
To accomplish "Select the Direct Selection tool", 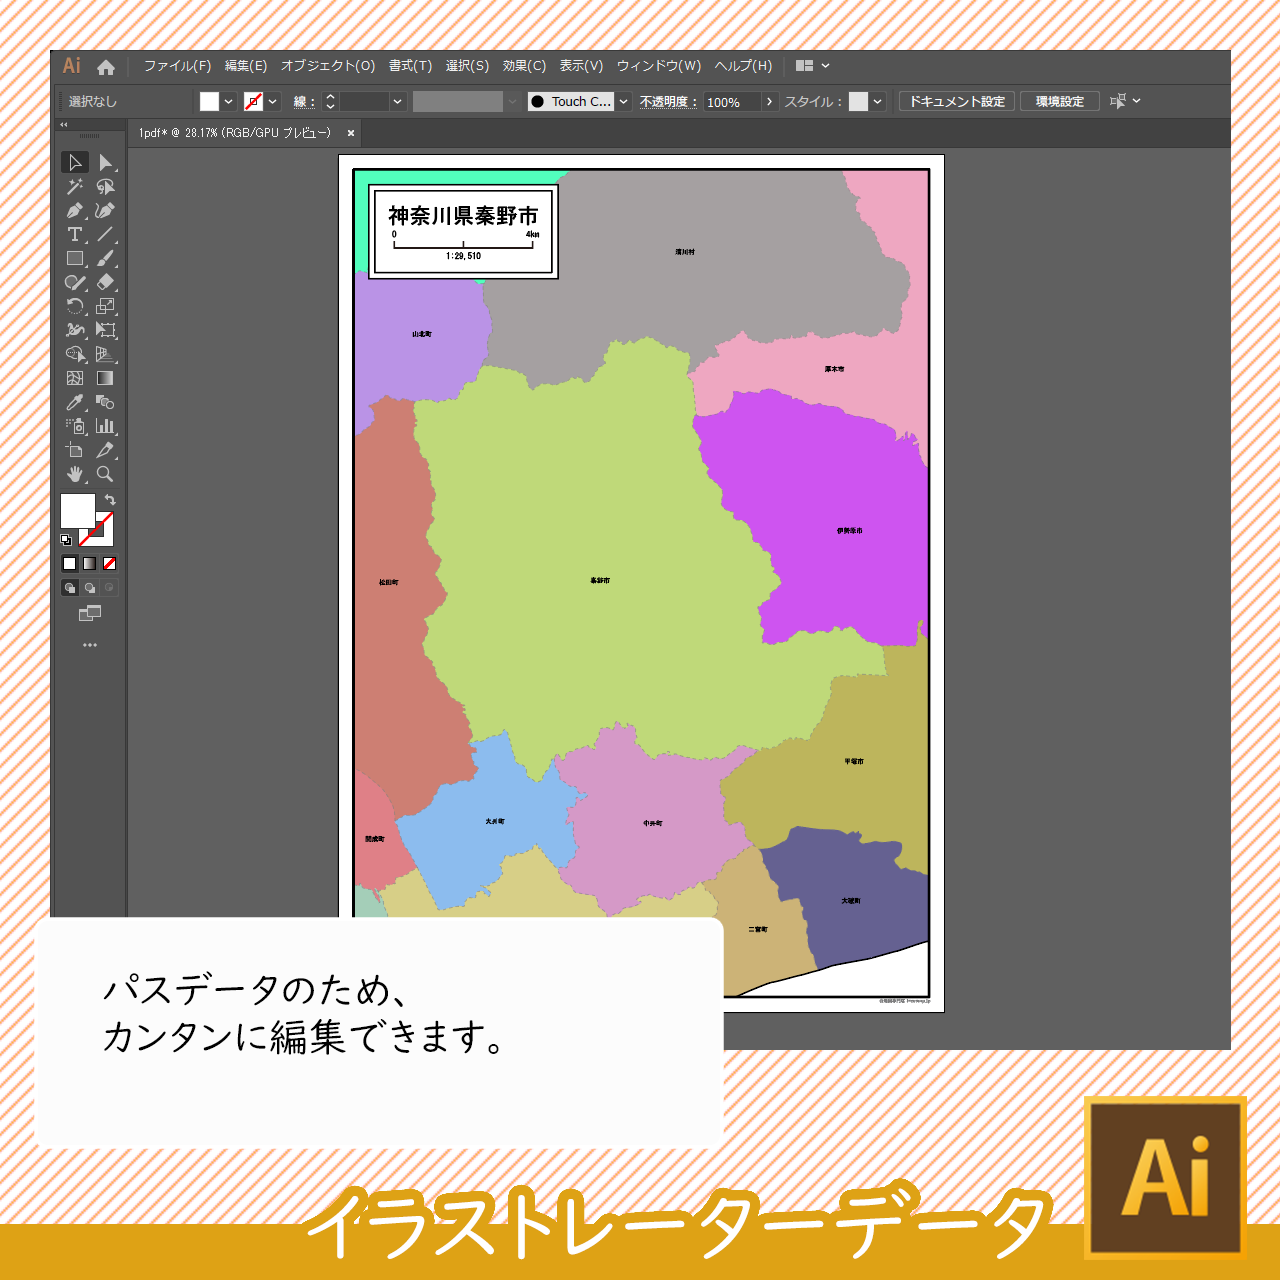I will 105,162.
